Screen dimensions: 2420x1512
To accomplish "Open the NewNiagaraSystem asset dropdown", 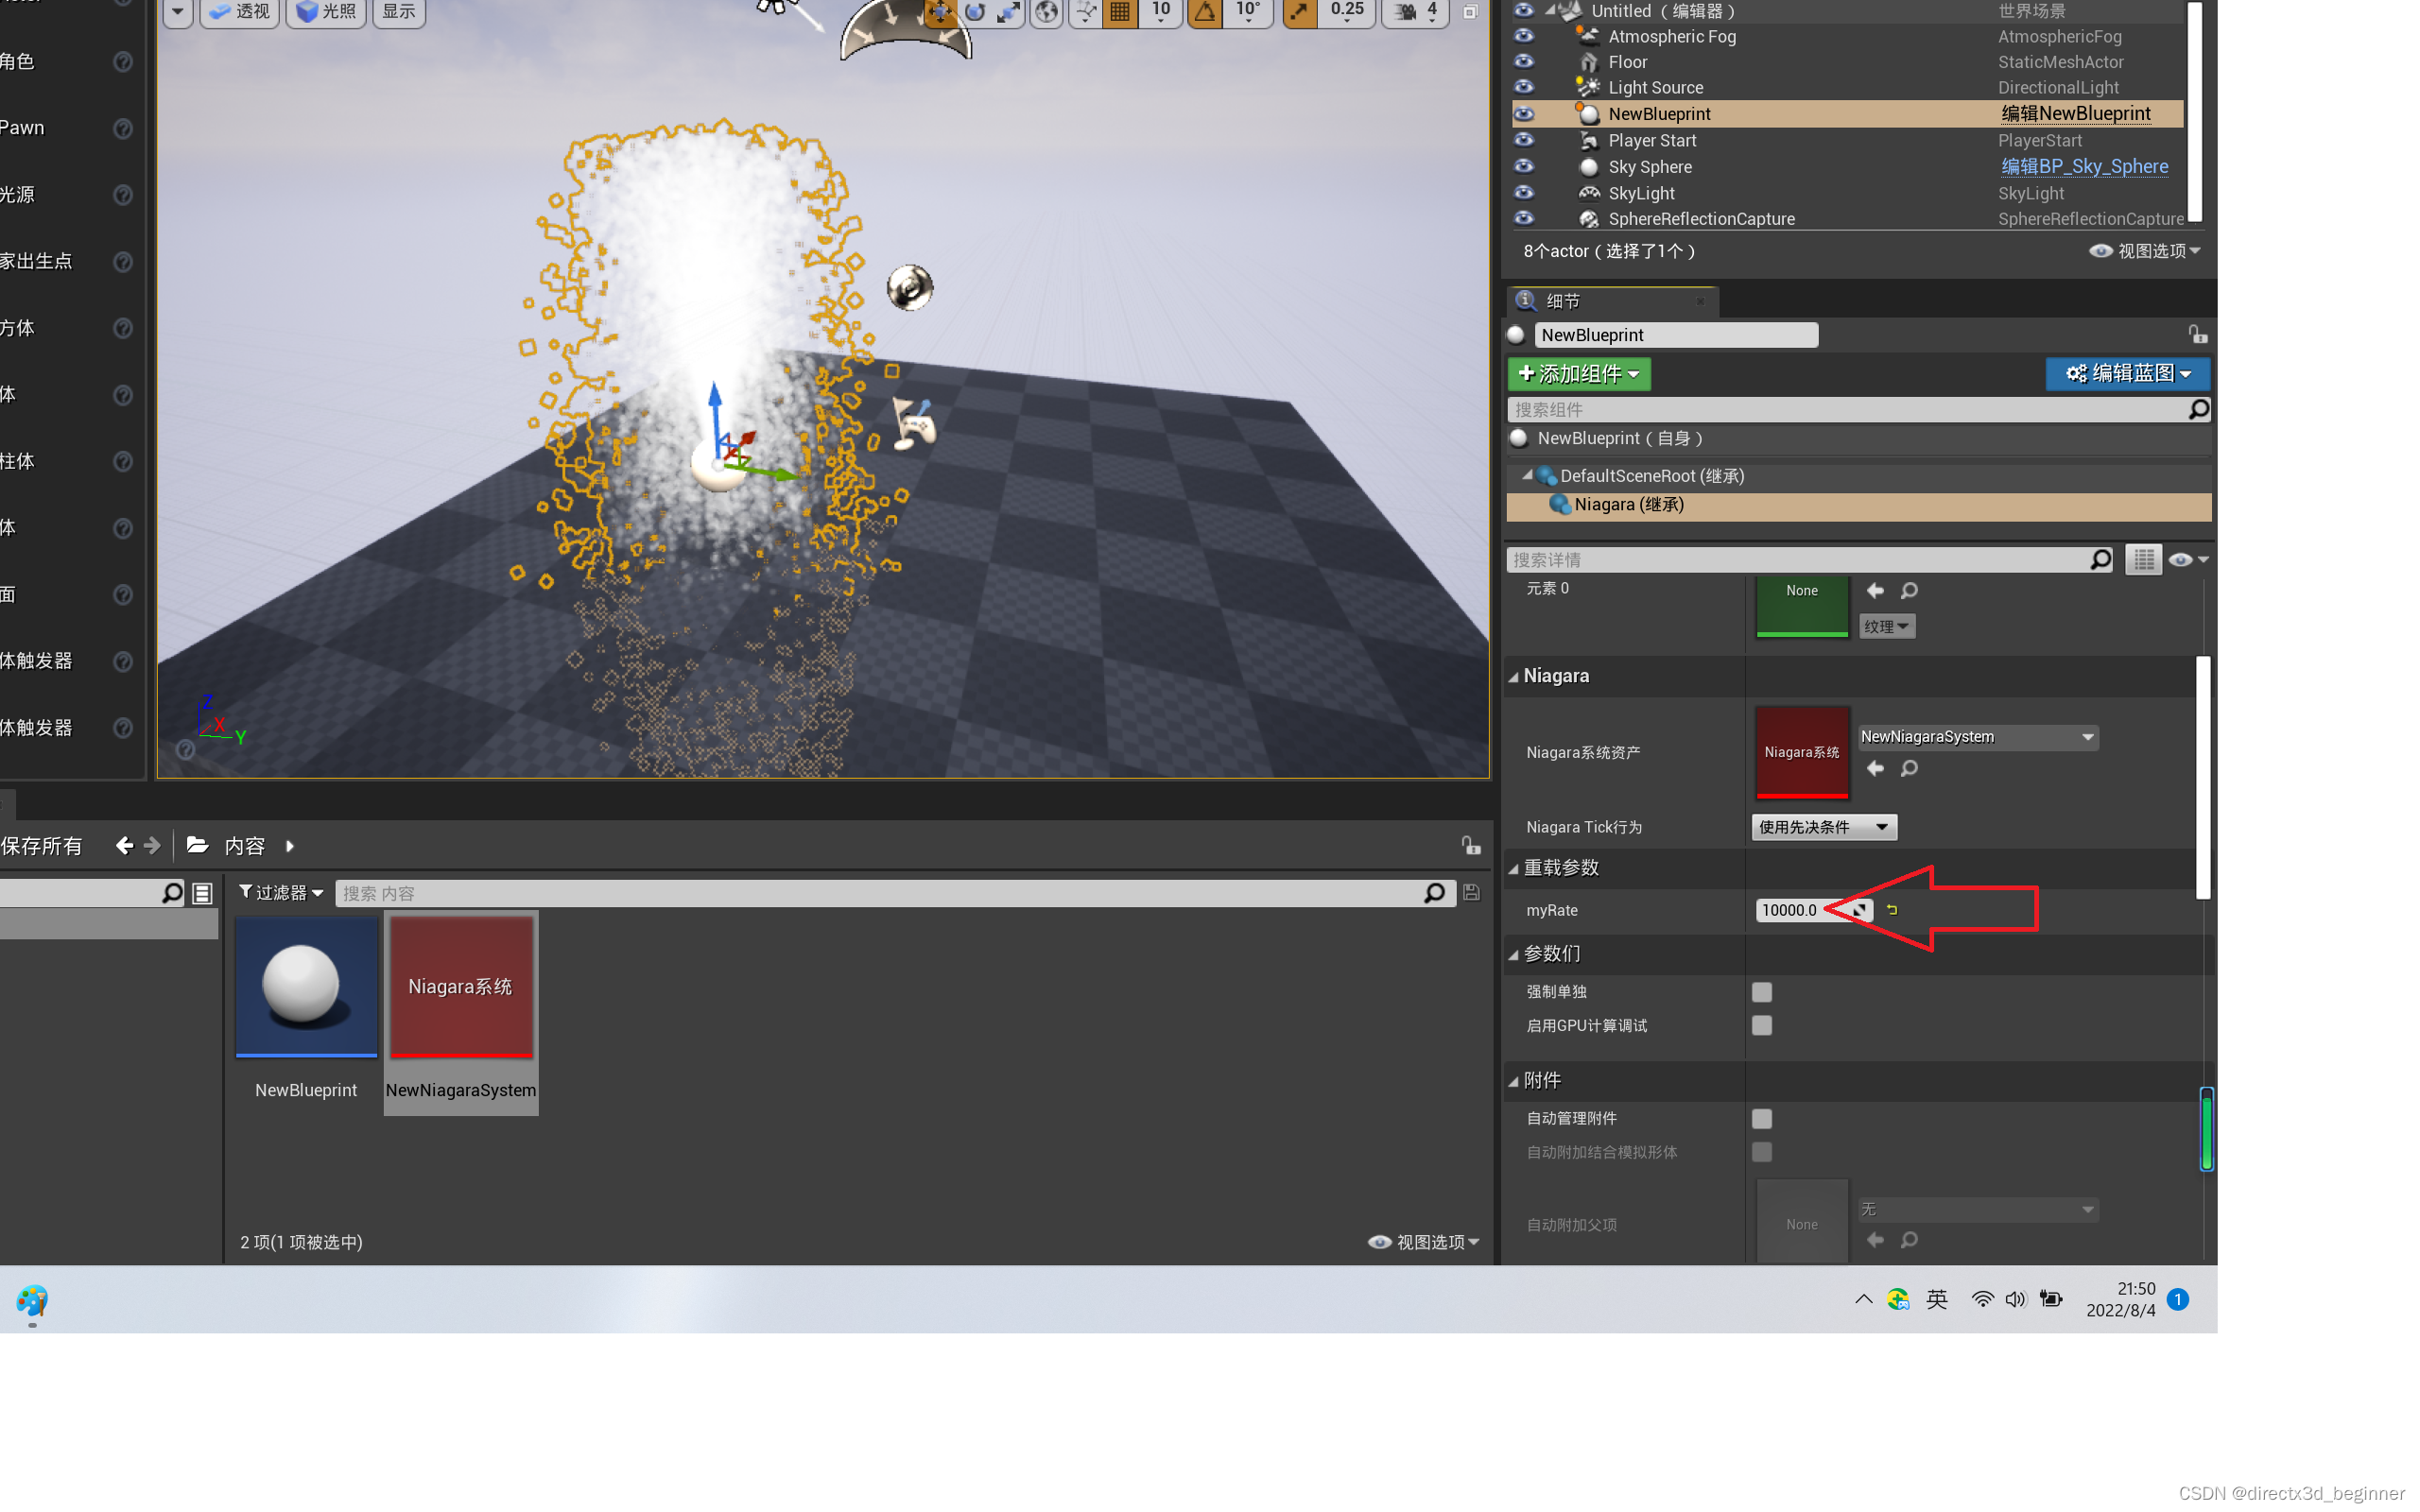I will [x=1977, y=737].
